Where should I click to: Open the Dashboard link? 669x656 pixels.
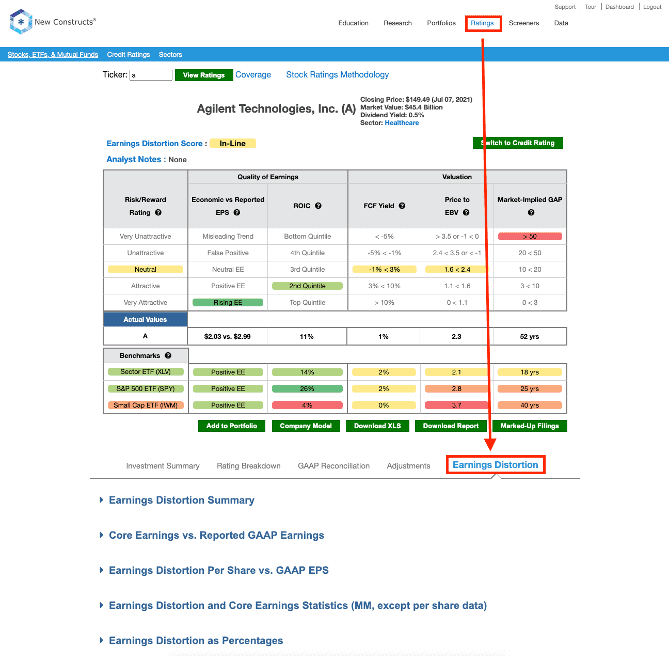pyautogui.click(x=620, y=7)
